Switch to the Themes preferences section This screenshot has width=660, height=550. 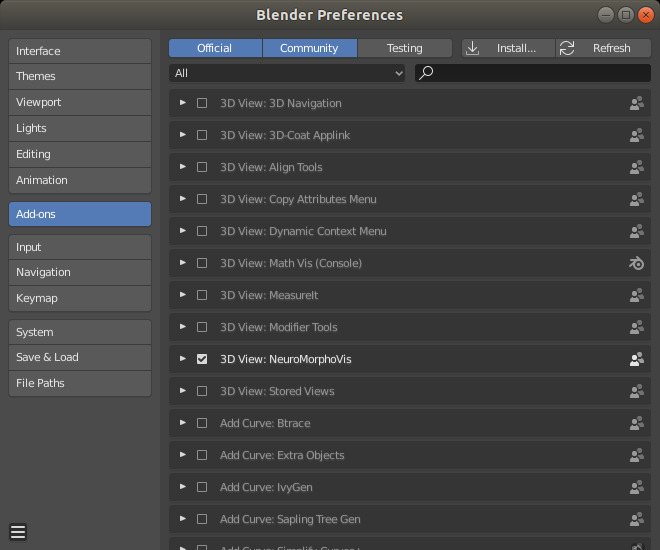[x=80, y=76]
